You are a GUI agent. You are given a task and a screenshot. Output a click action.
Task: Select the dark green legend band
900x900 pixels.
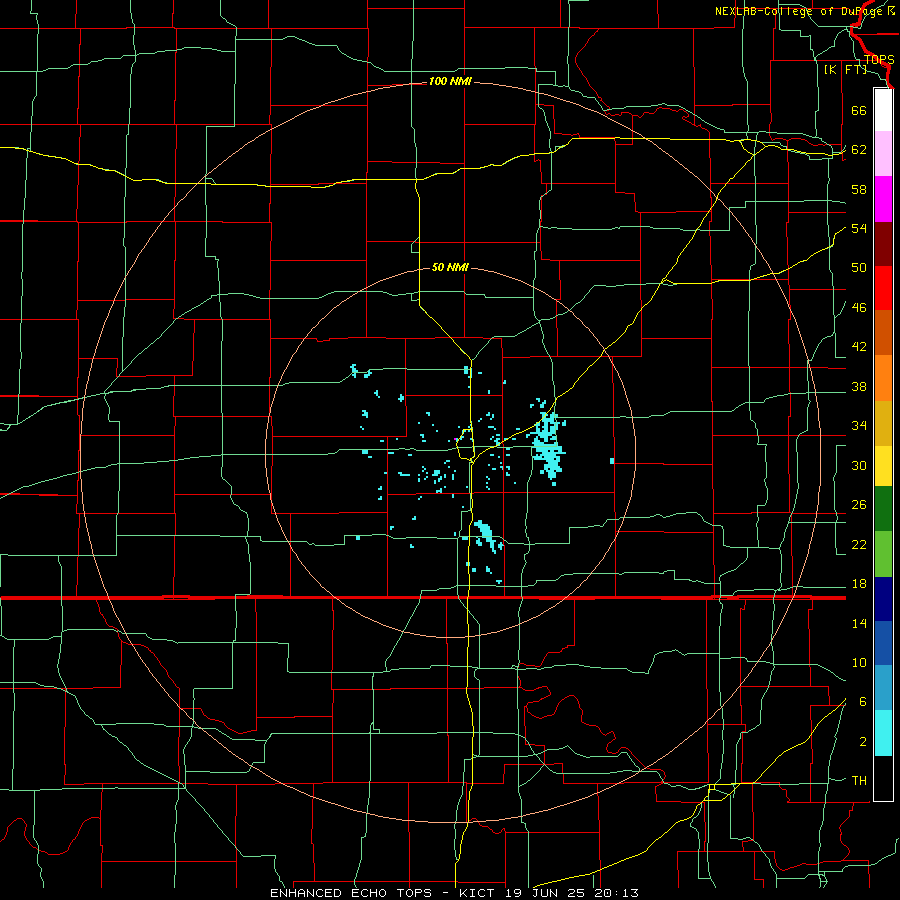pyautogui.click(x=883, y=509)
